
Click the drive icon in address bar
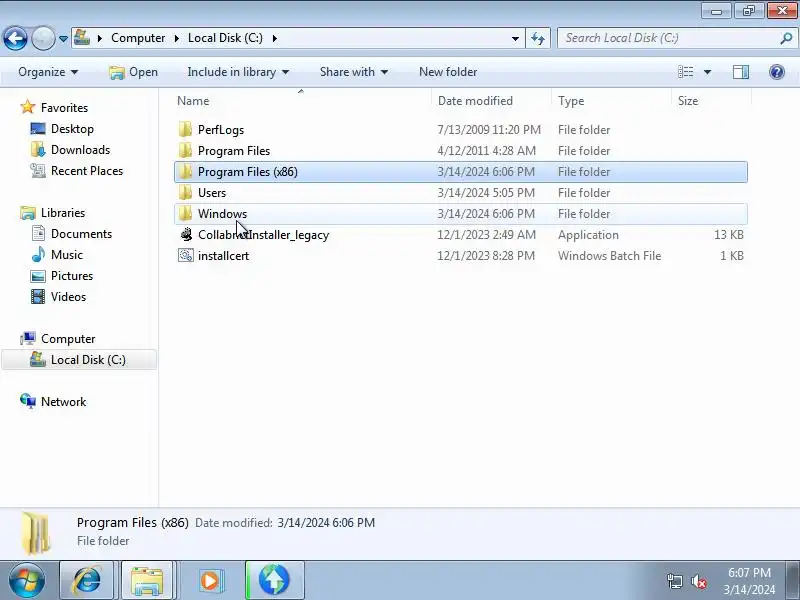tap(82, 38)
